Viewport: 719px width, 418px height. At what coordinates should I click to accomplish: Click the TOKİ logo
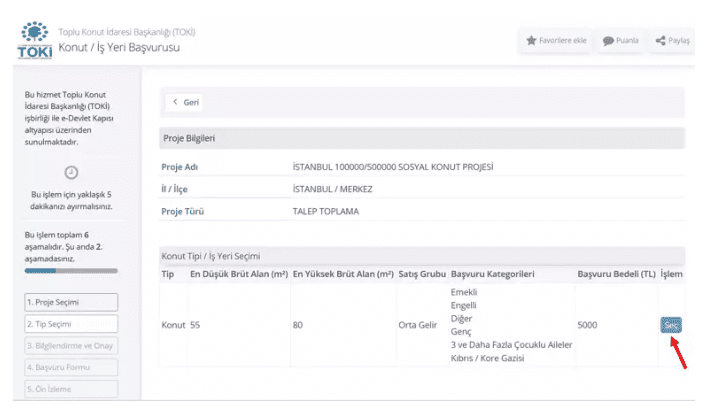click(36, 39)
